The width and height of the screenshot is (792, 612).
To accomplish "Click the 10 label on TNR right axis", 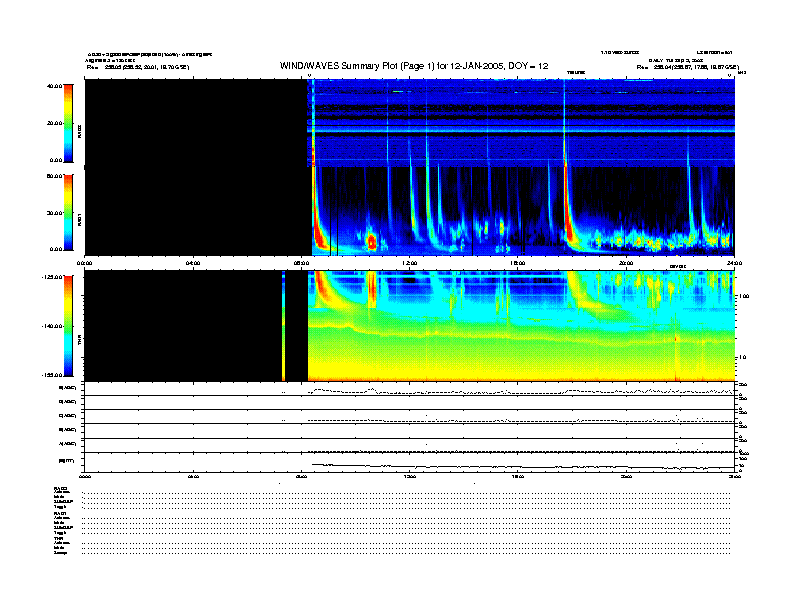I will [742, 357].
